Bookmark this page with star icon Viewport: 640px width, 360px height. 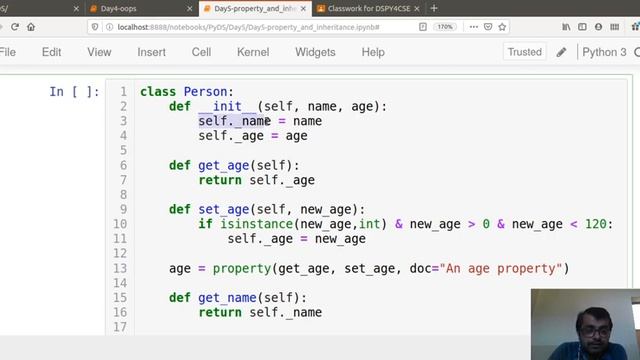[x=502, y=27]
